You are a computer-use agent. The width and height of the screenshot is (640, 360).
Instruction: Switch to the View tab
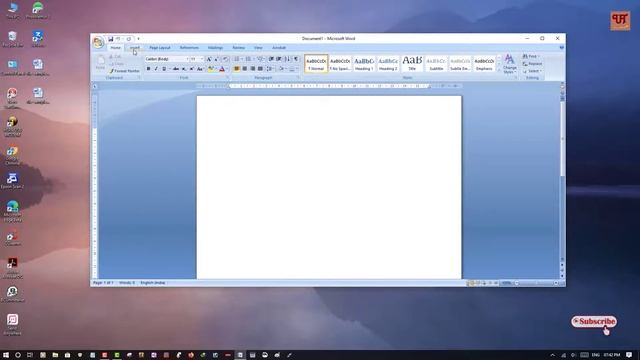pos(258,48)
